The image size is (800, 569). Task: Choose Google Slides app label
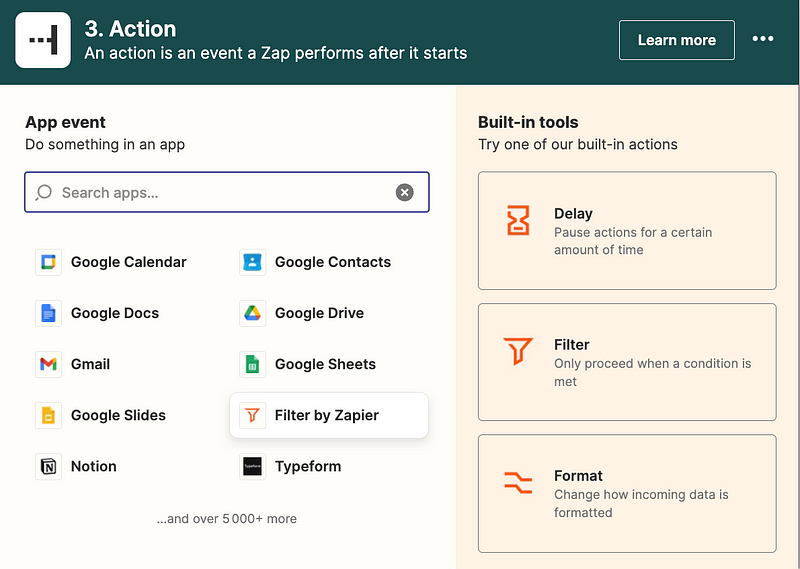[118, 415]
